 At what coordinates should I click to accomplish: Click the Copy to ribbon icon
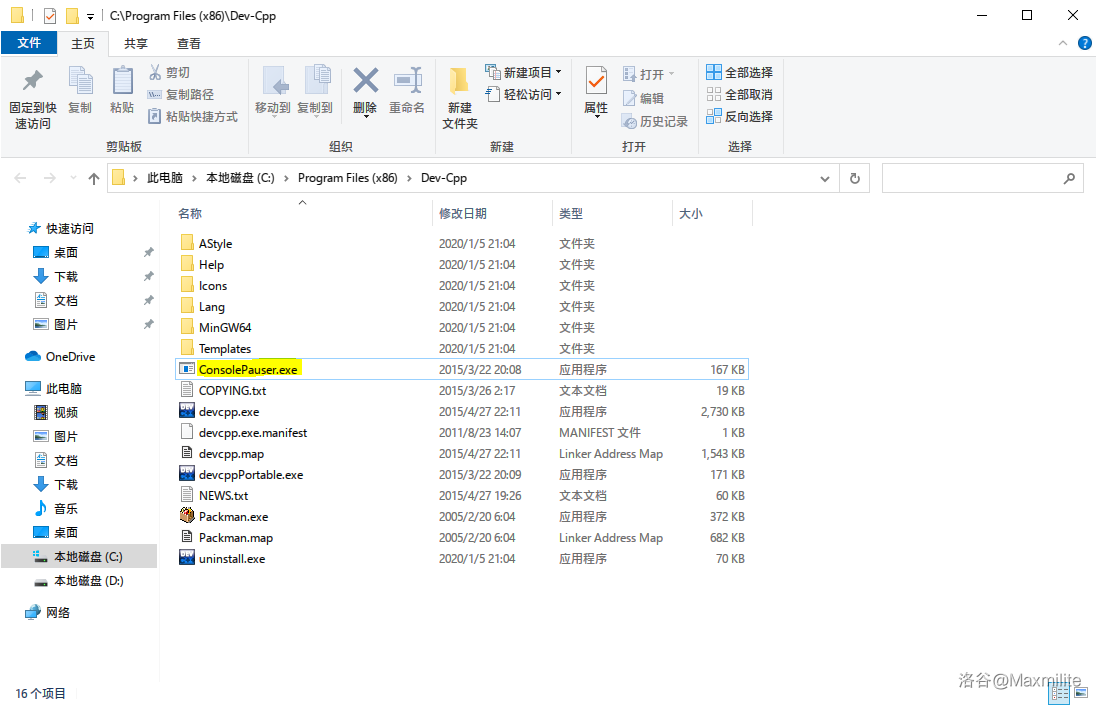coord(316,80)
